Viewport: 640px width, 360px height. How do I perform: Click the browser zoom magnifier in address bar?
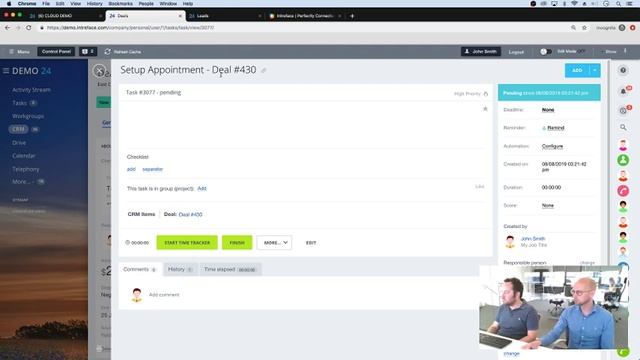[573, 28]
